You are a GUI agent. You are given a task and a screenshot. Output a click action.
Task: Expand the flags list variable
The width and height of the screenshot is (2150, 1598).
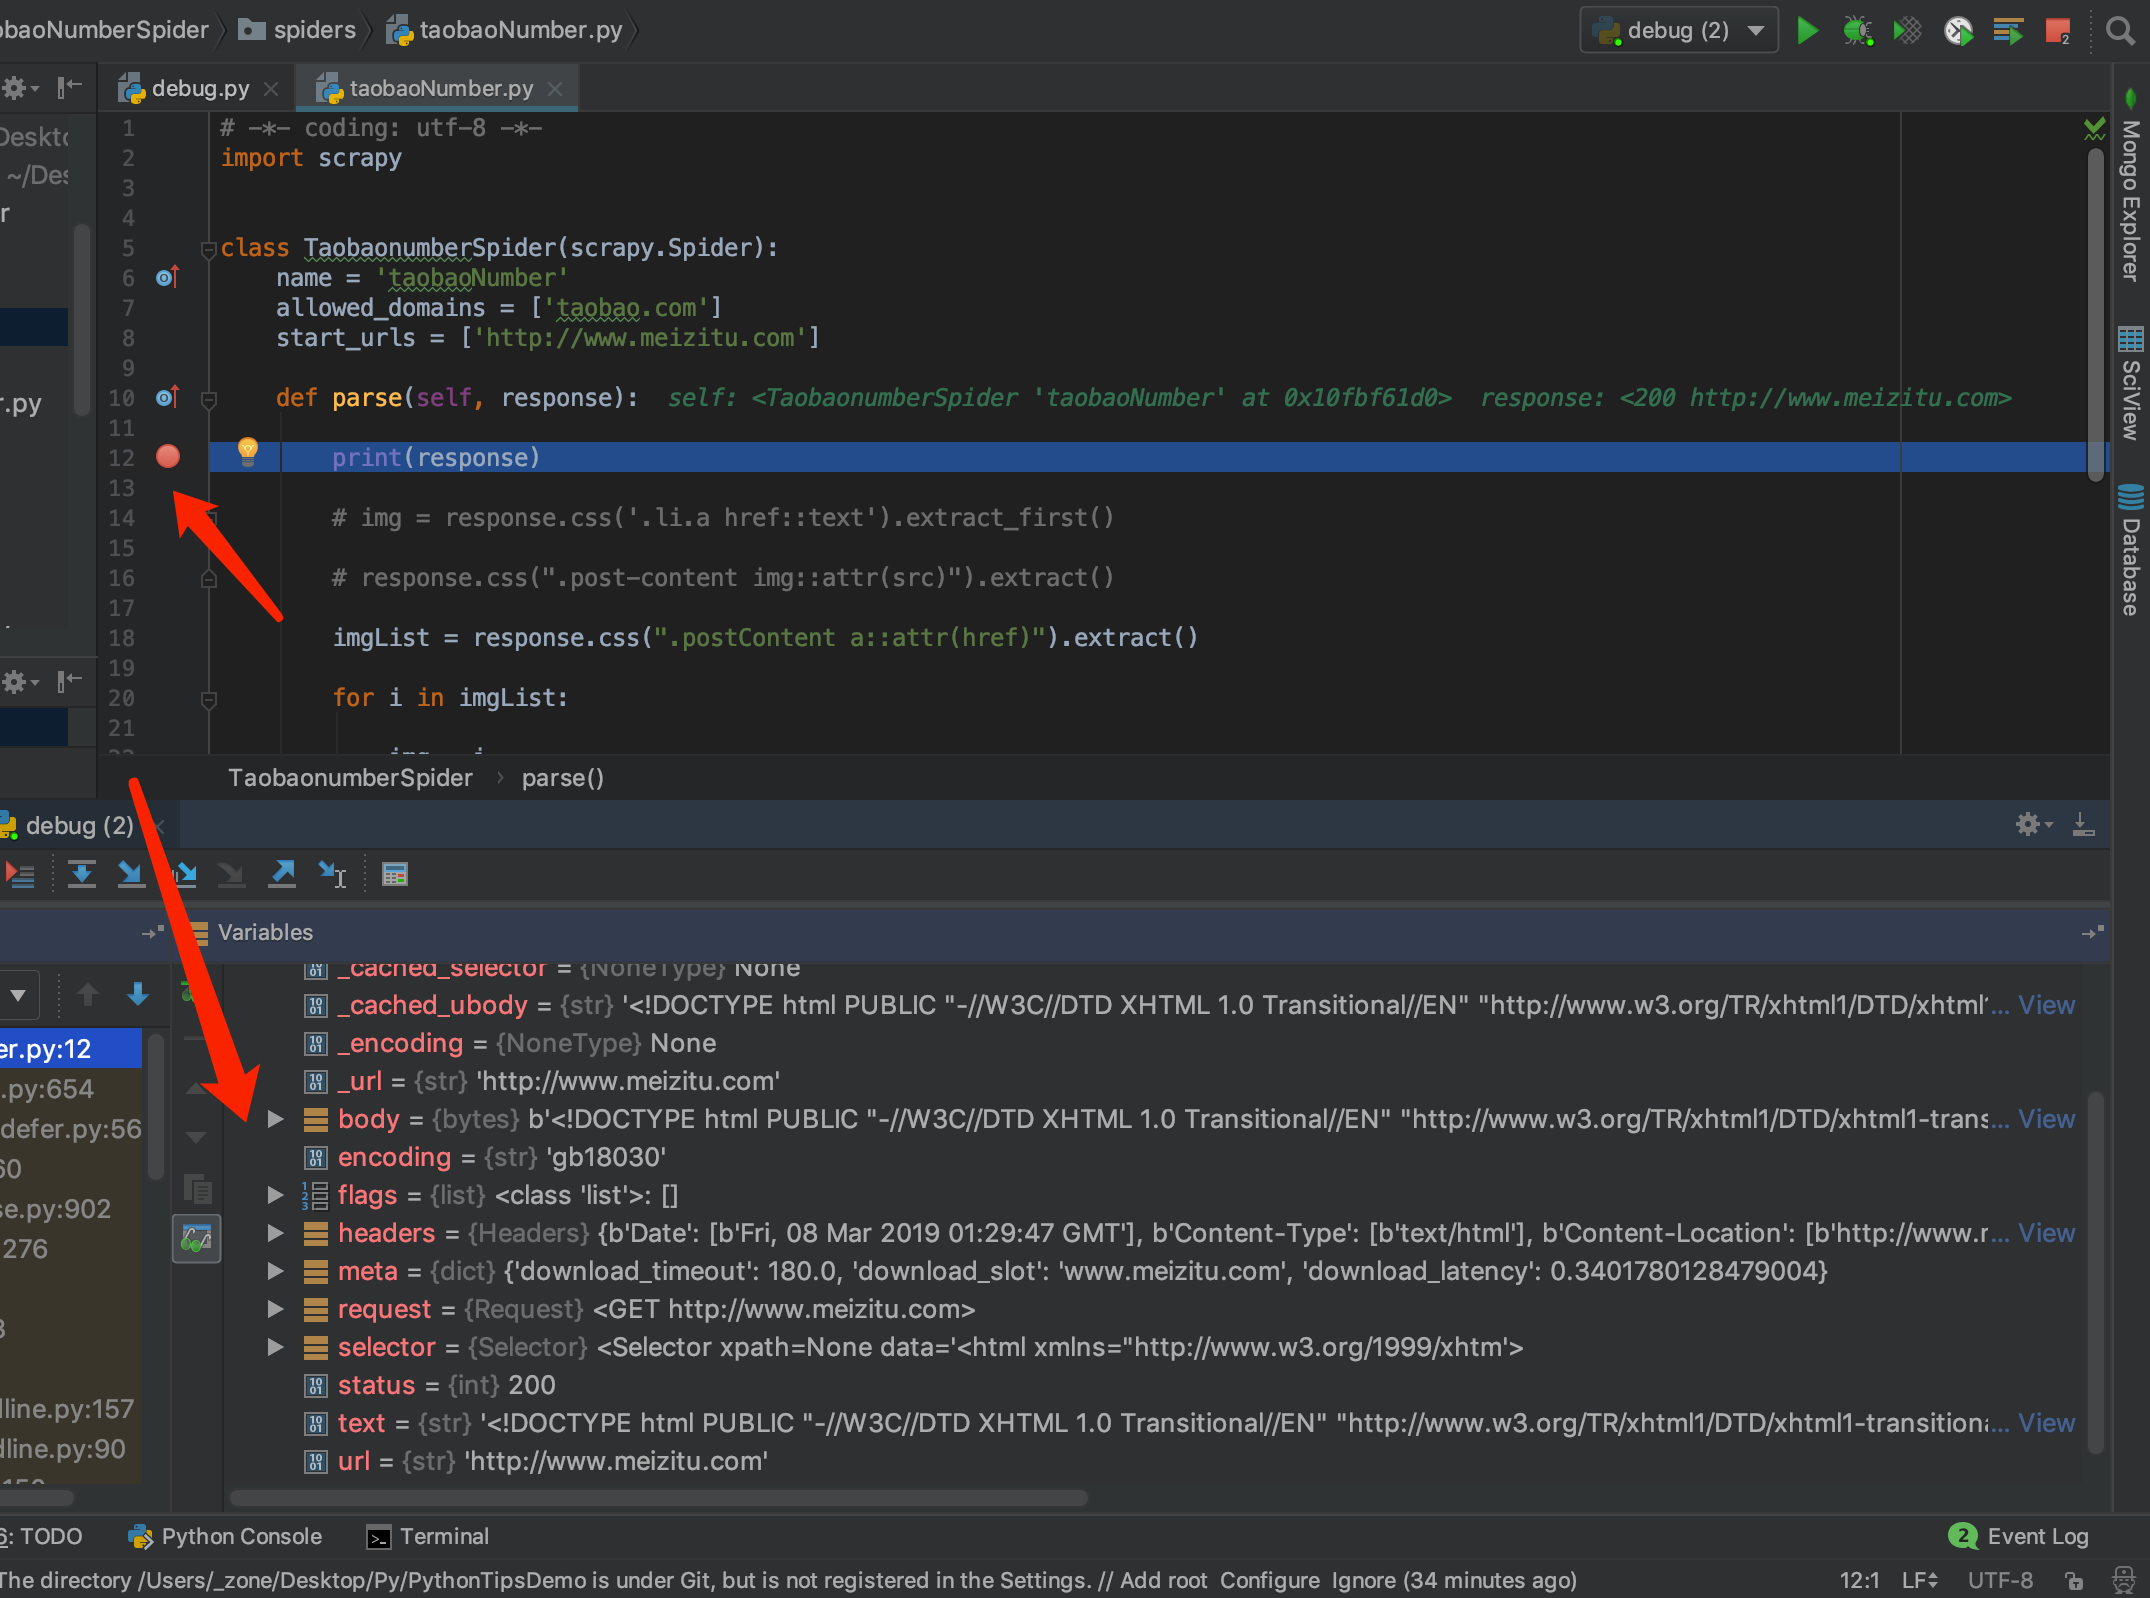pyautogui.click(x=276, y=1195)
